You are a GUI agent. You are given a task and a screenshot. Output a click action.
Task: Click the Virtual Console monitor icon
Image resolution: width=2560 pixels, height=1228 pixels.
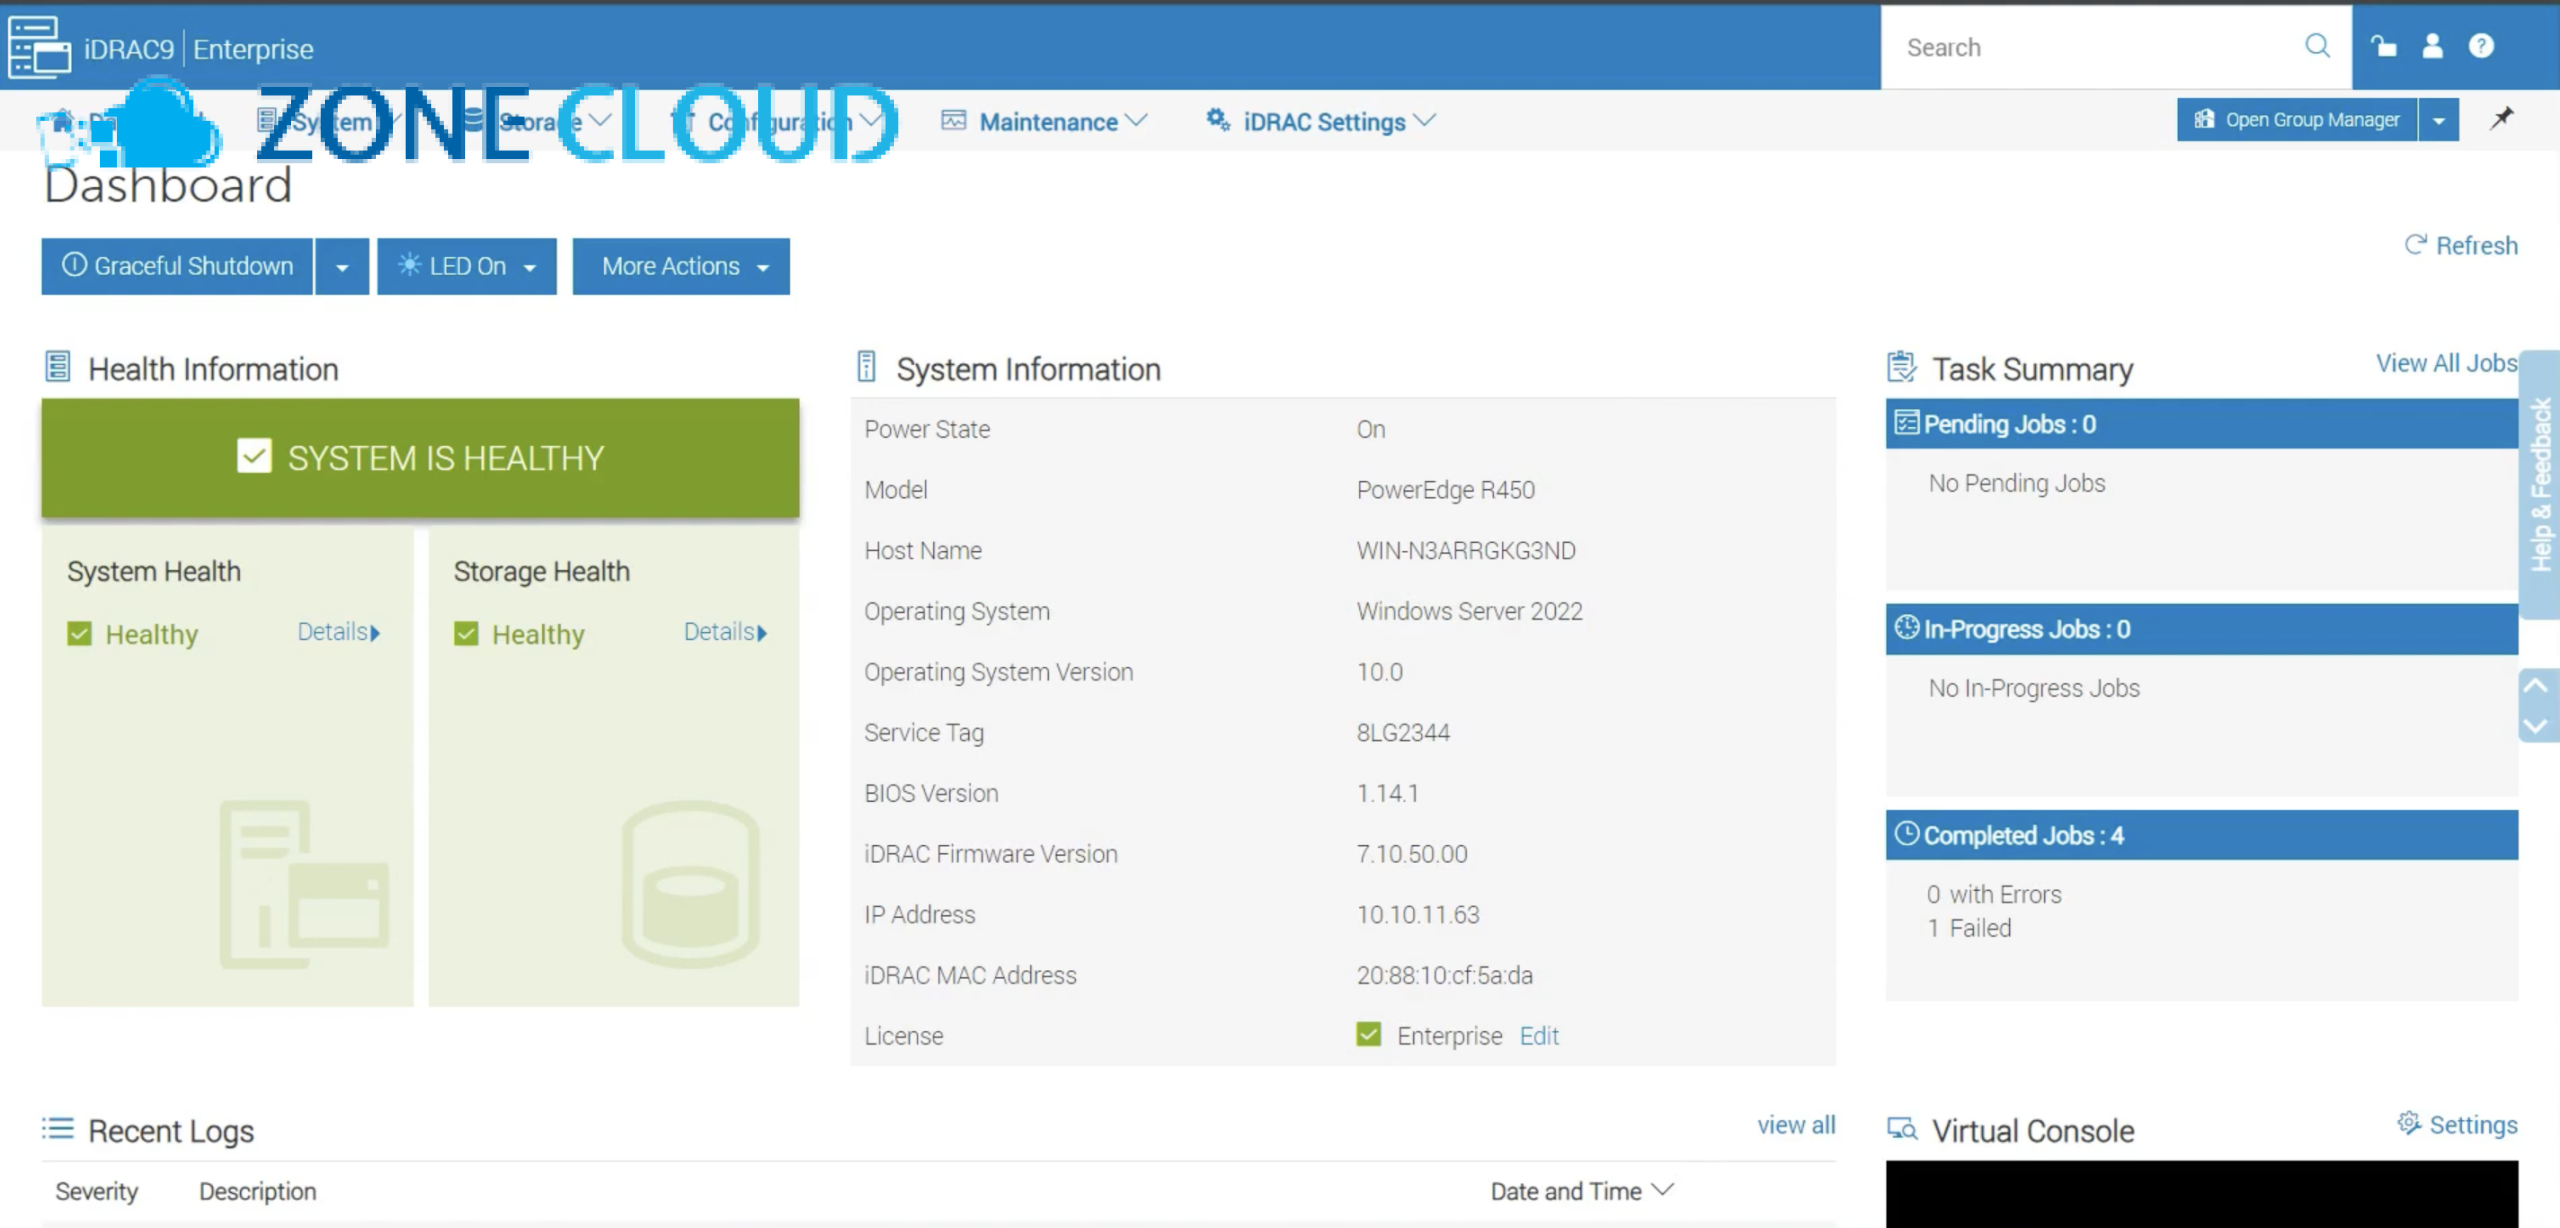[1902, 1129]
